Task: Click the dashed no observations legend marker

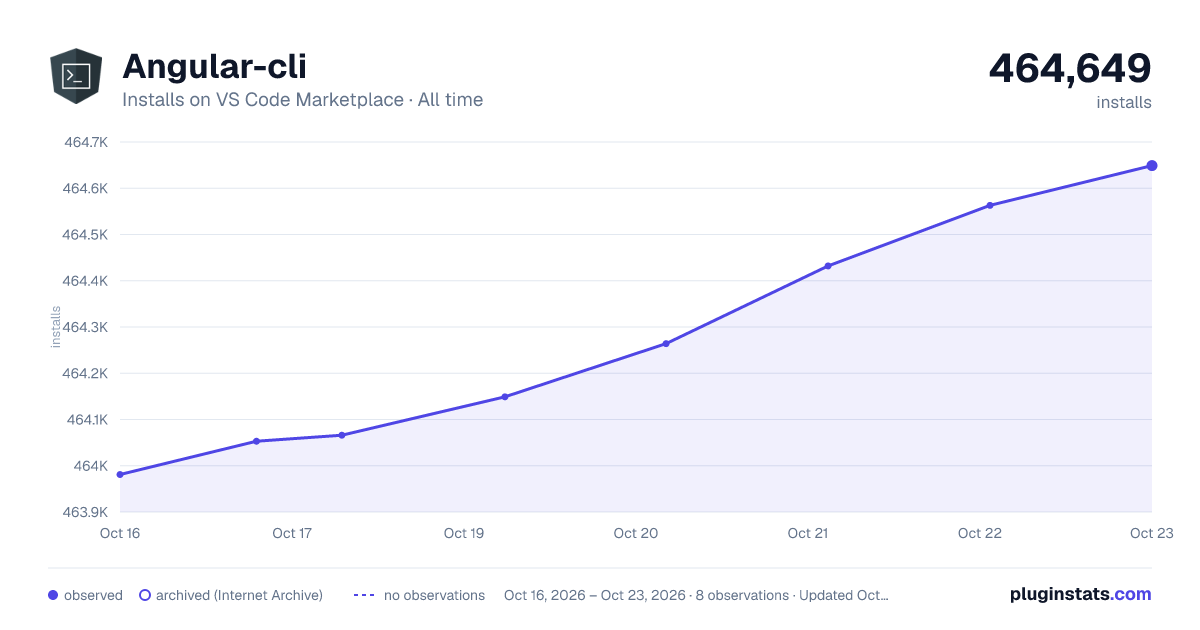Action: click(364, 595)
